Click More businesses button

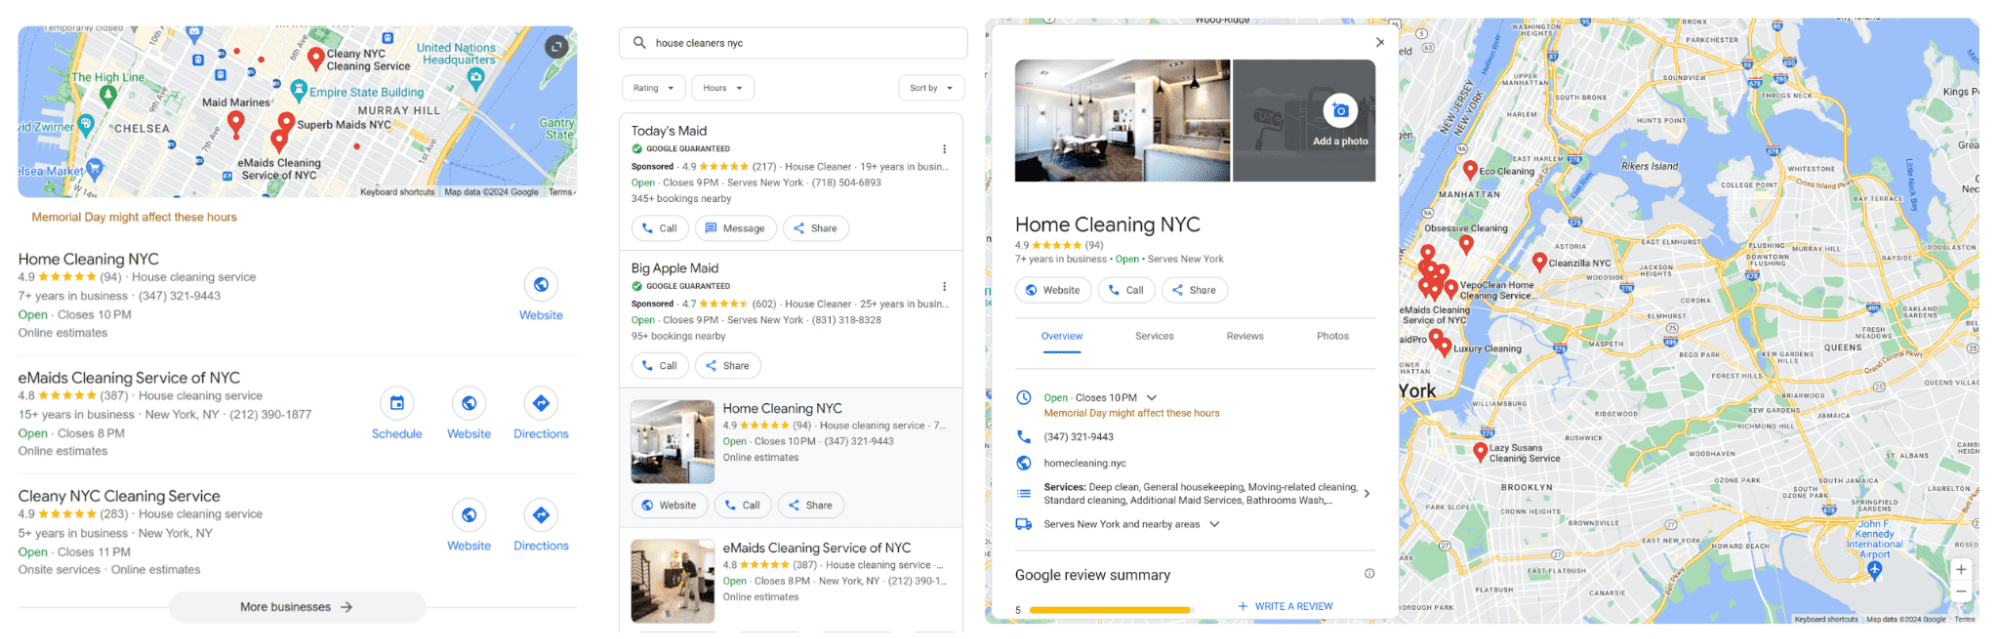pos(297,607)
